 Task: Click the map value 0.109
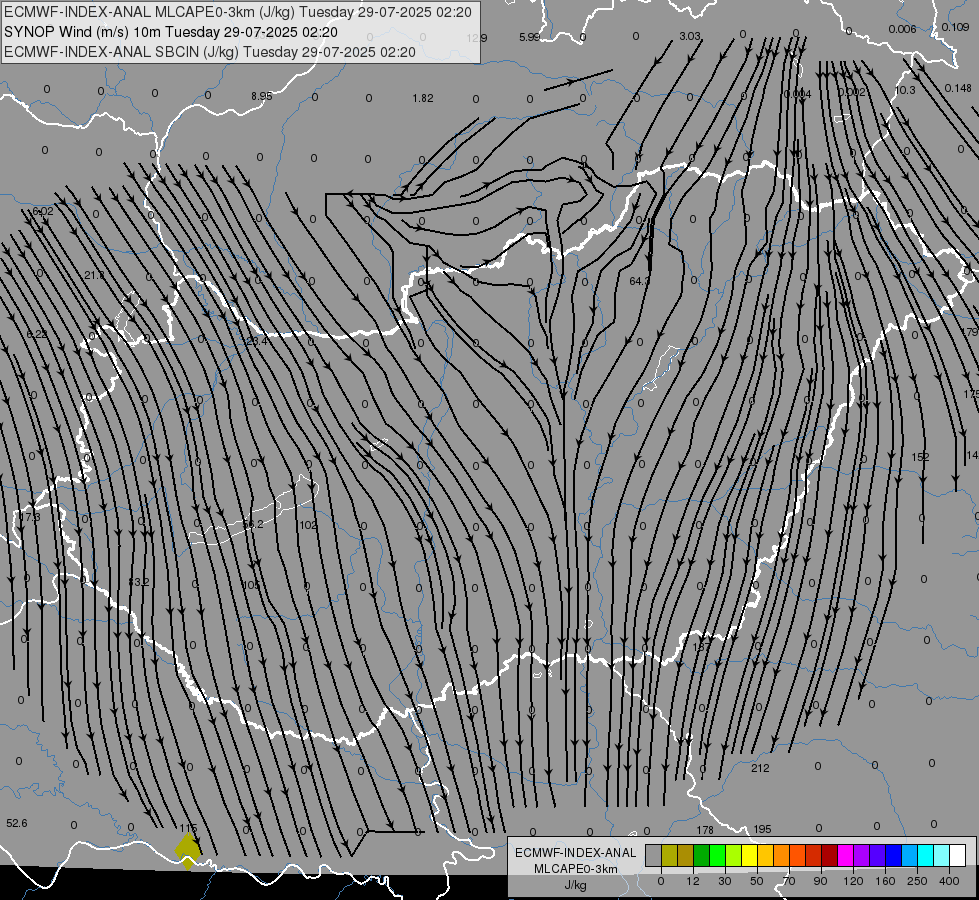click(955, 27)
